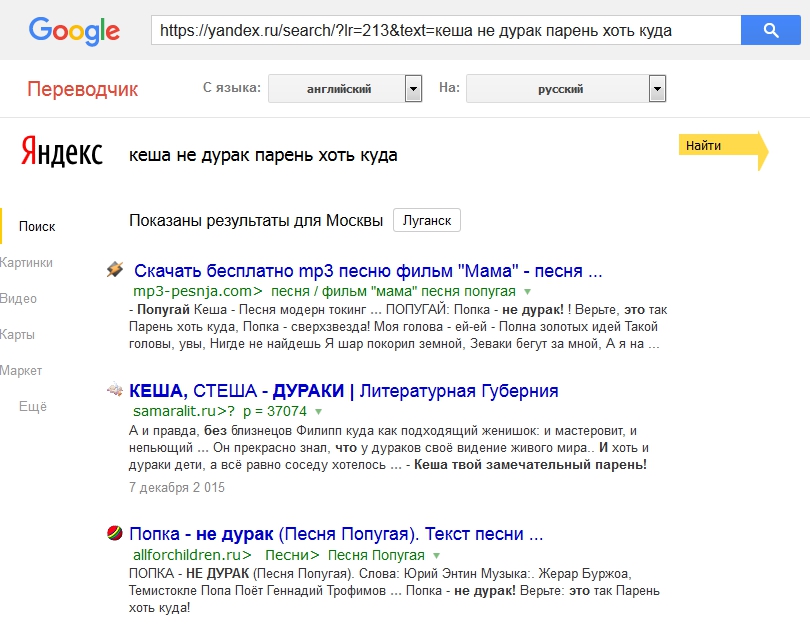Focus the Yandex search query field
Image resolution: width=810 pixels, height=630 pixels.
pos(263,155)
